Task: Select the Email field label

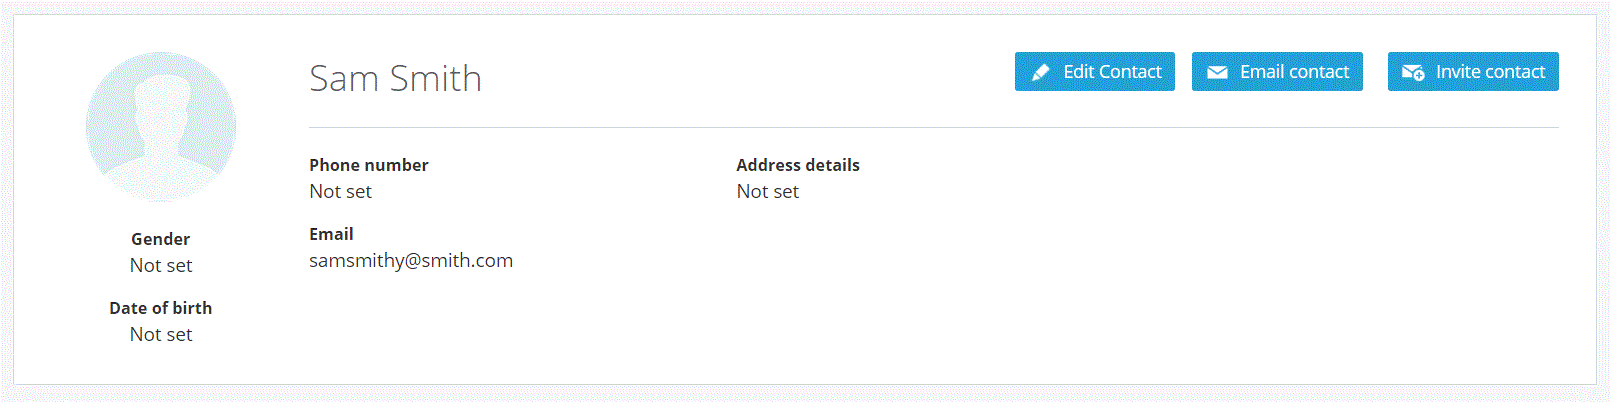Action: (331, 234)
